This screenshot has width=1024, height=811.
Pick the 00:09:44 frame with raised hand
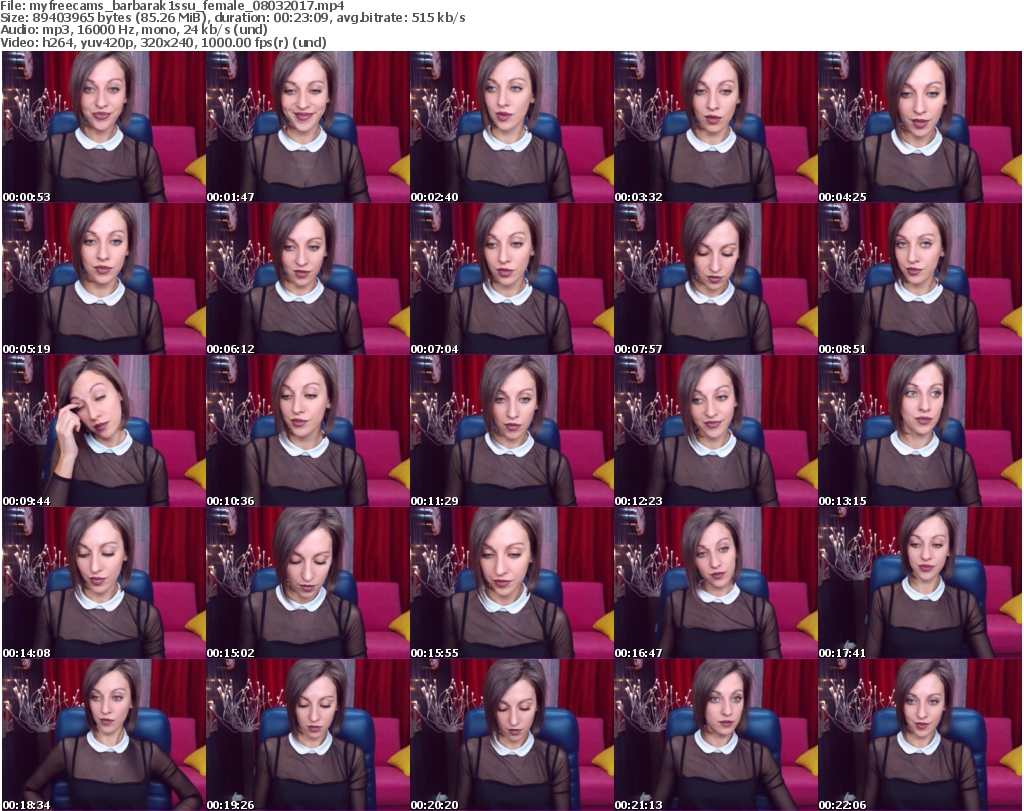(x=104, y=431)
